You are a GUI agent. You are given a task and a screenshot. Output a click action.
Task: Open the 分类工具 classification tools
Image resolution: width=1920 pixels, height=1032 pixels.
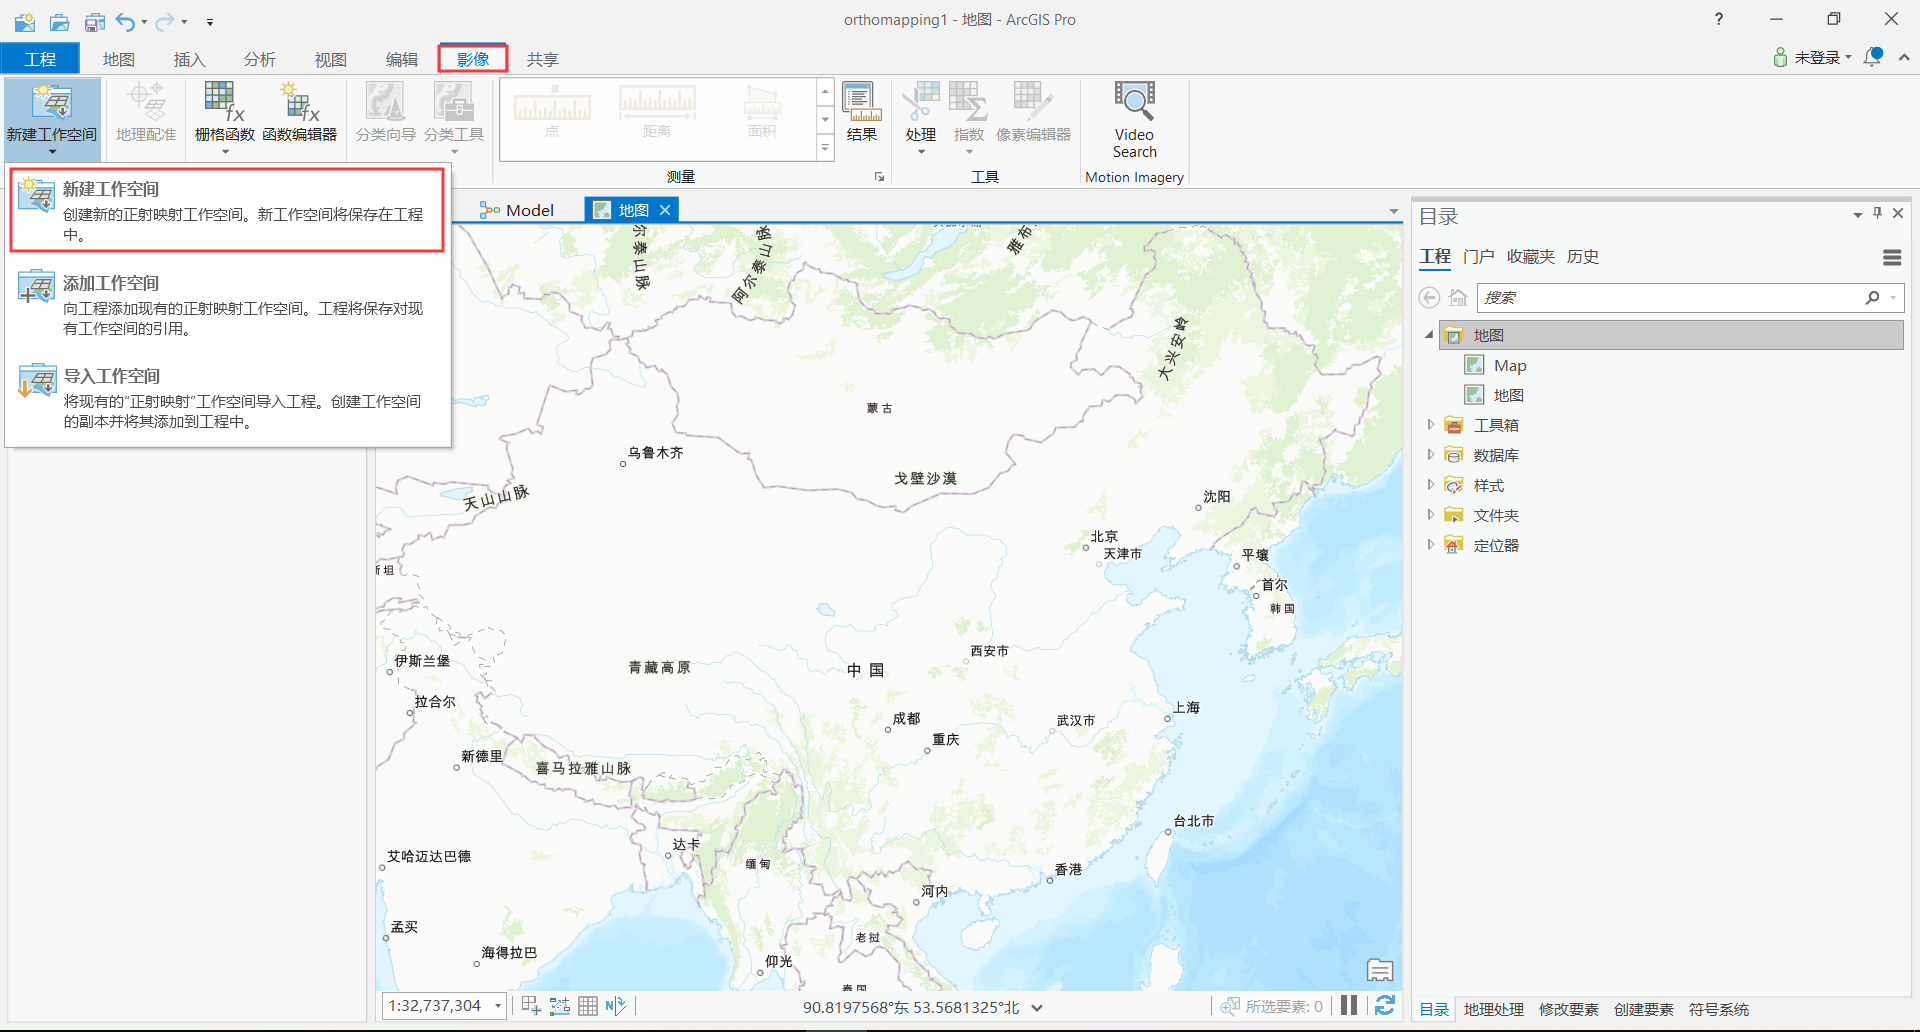(x=452, y=110)
